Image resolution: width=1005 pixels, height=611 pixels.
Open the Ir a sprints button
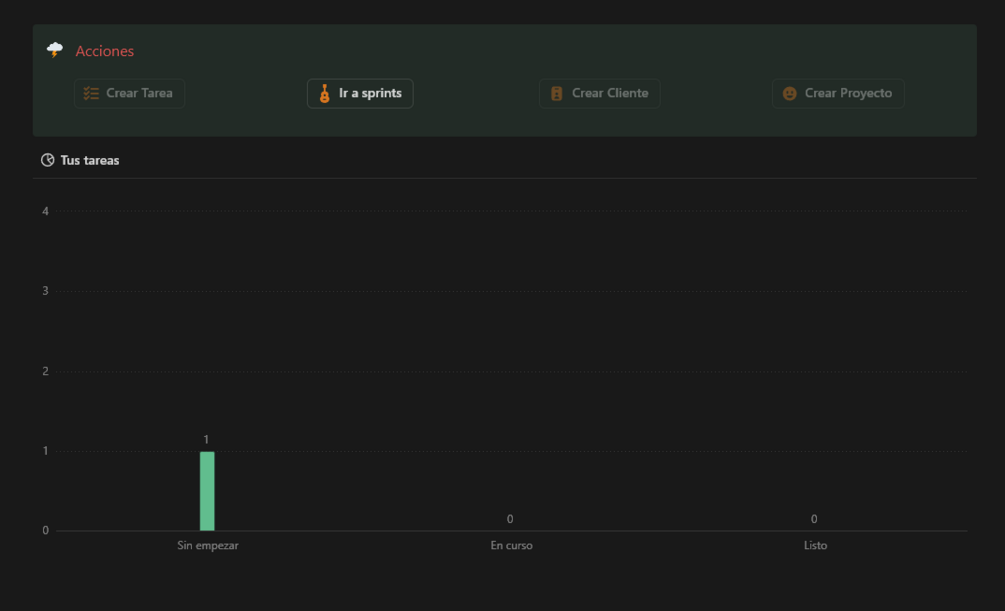click(360, 94)
